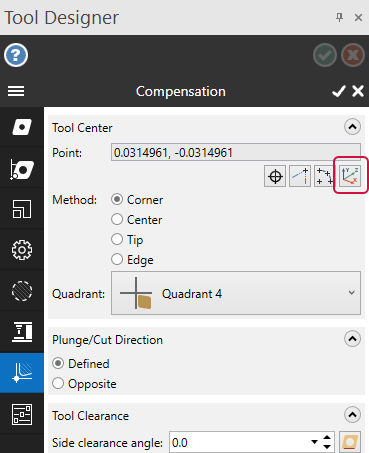Collapse the Plunge/Cut Direction section
369x453 pixels.
click(352, 339)
